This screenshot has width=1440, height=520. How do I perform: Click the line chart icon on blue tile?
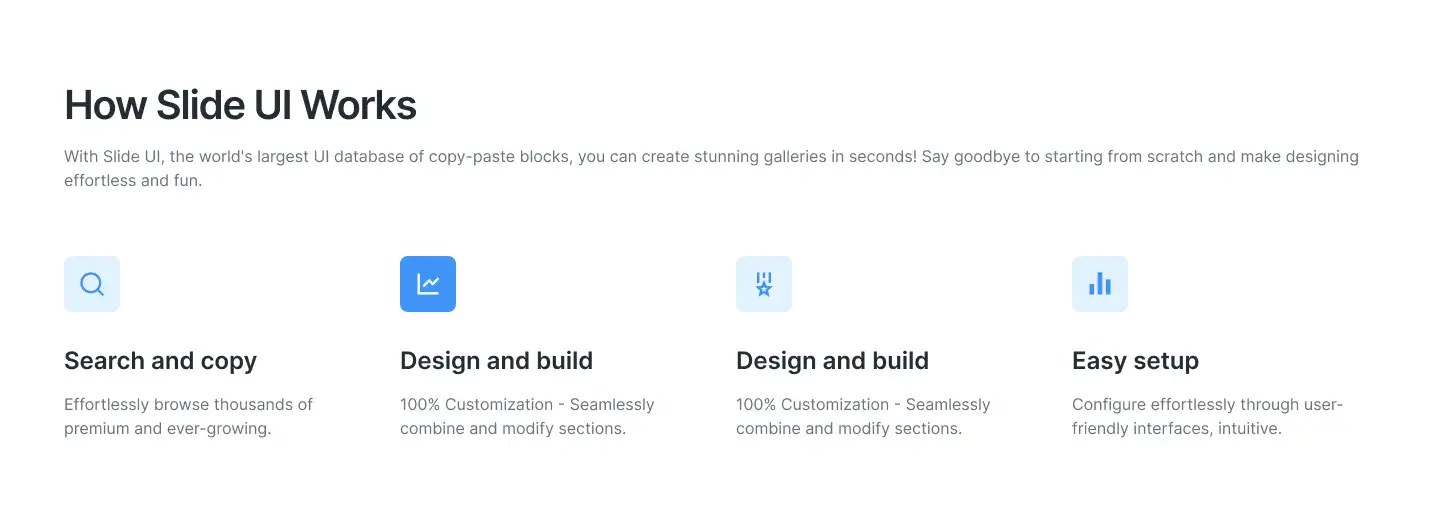point(428,284)
